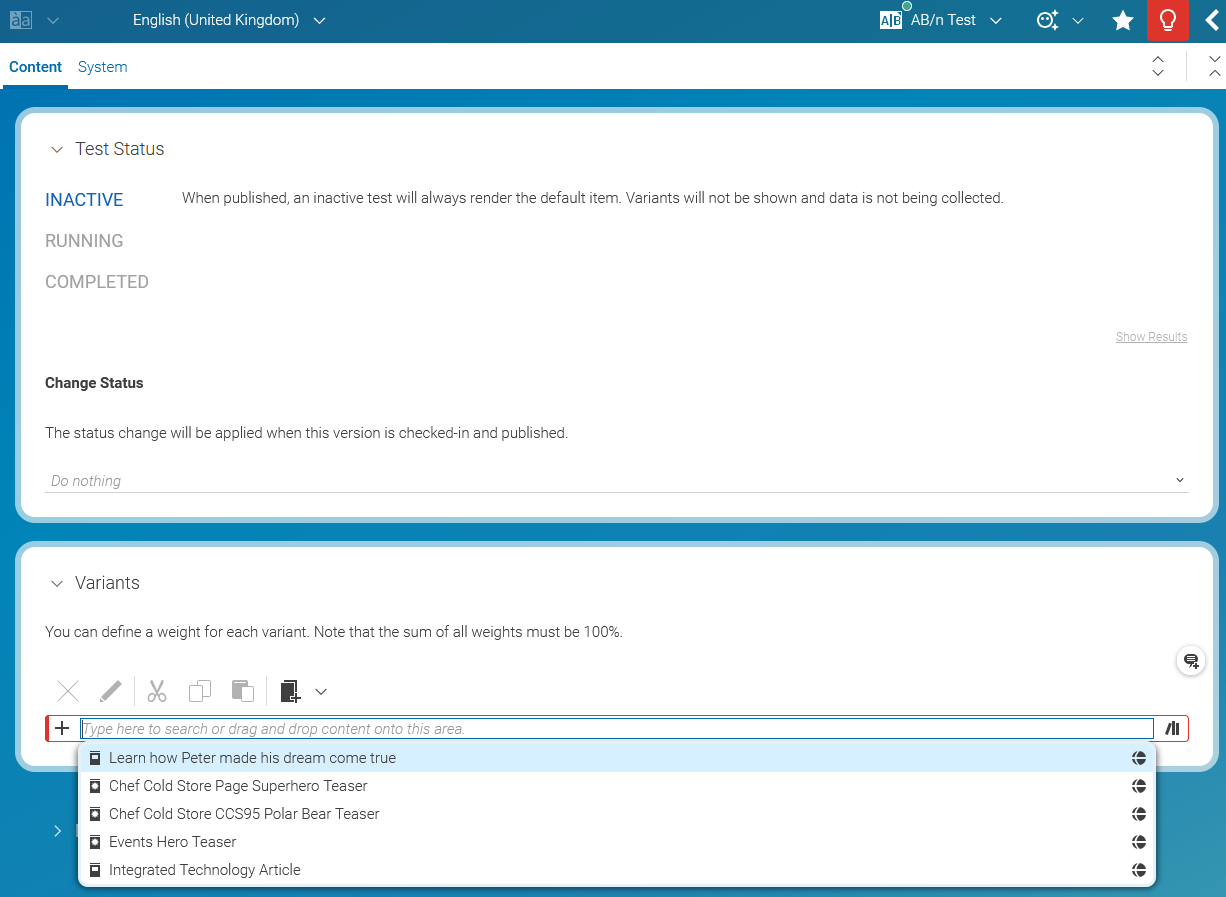Select the pencil edit icon in Variants toolbar
Viewport: 1226px width, 897px height.
110,691
